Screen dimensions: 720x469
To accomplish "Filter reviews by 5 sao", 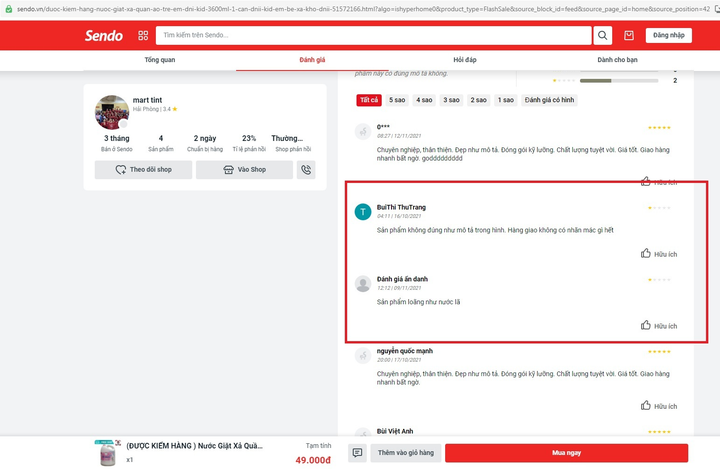I will [397, 100].
